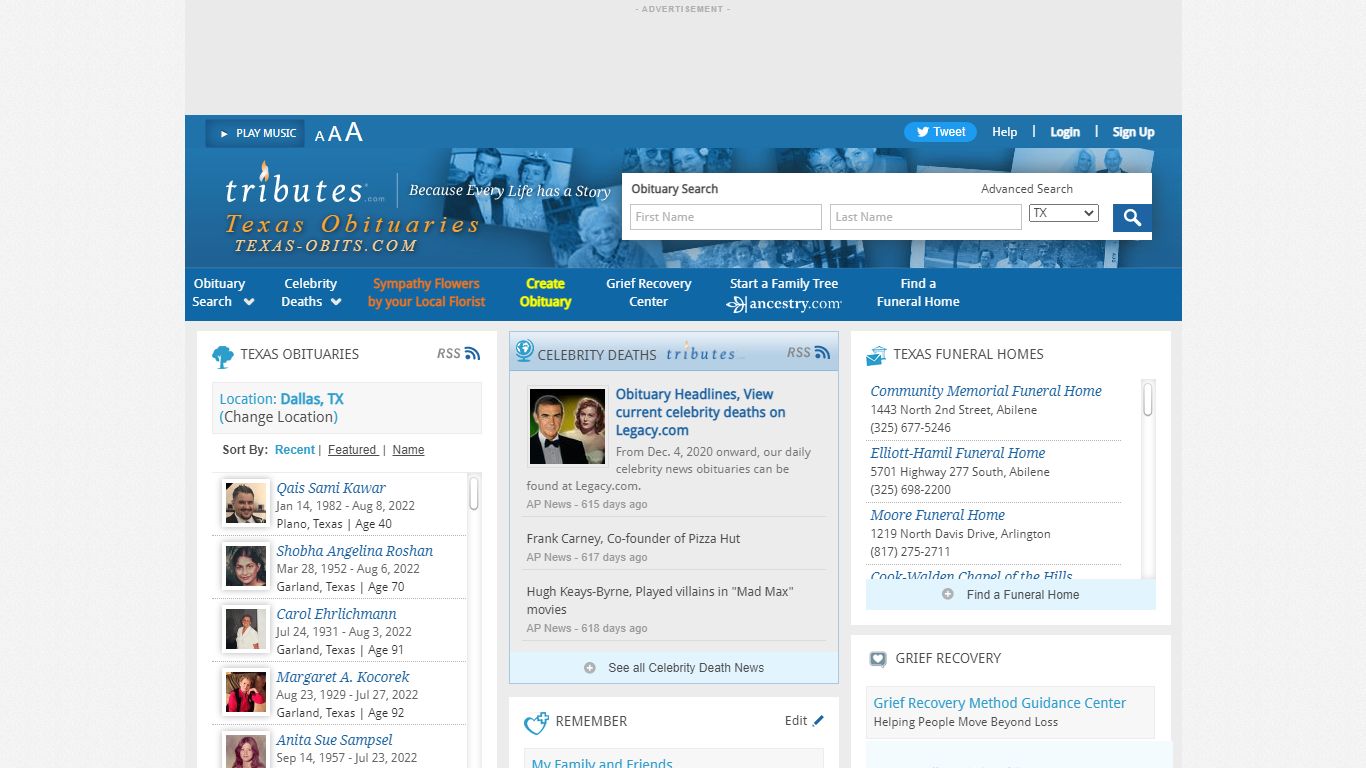Click the plus icon beside the Find a Funeral Home button
The width and height of the screenshot is (1366, 768).
pos(948,594)
